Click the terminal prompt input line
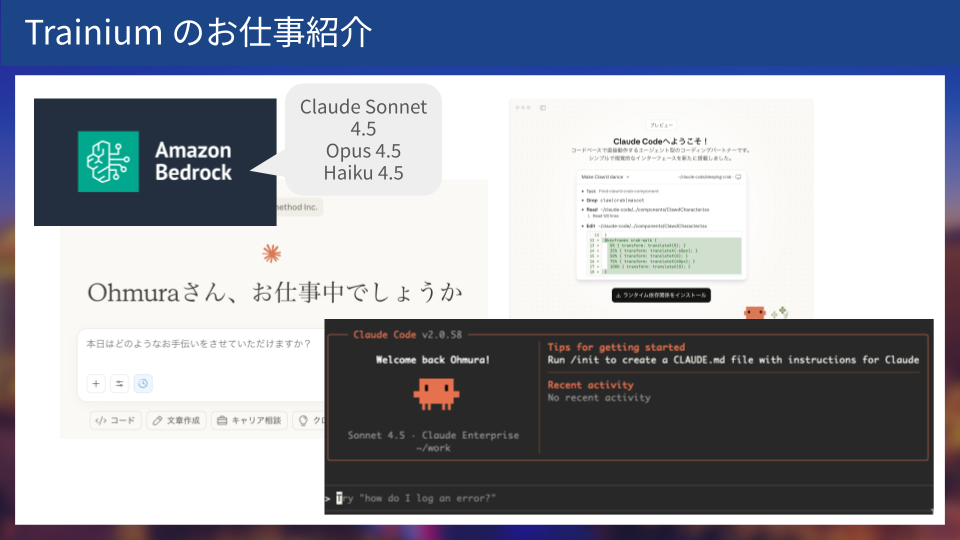The width and height of the screenshot is (960, 540). pyautogui.click(x=629, y=498)
